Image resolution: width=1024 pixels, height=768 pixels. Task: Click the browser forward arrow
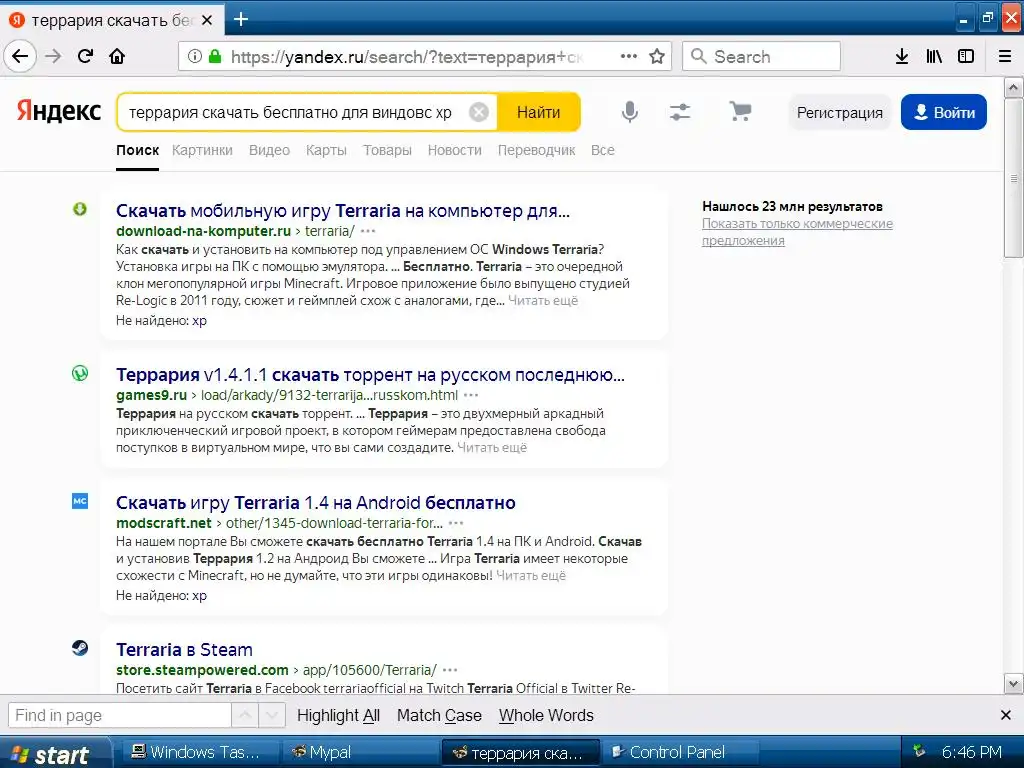point(53,56)
